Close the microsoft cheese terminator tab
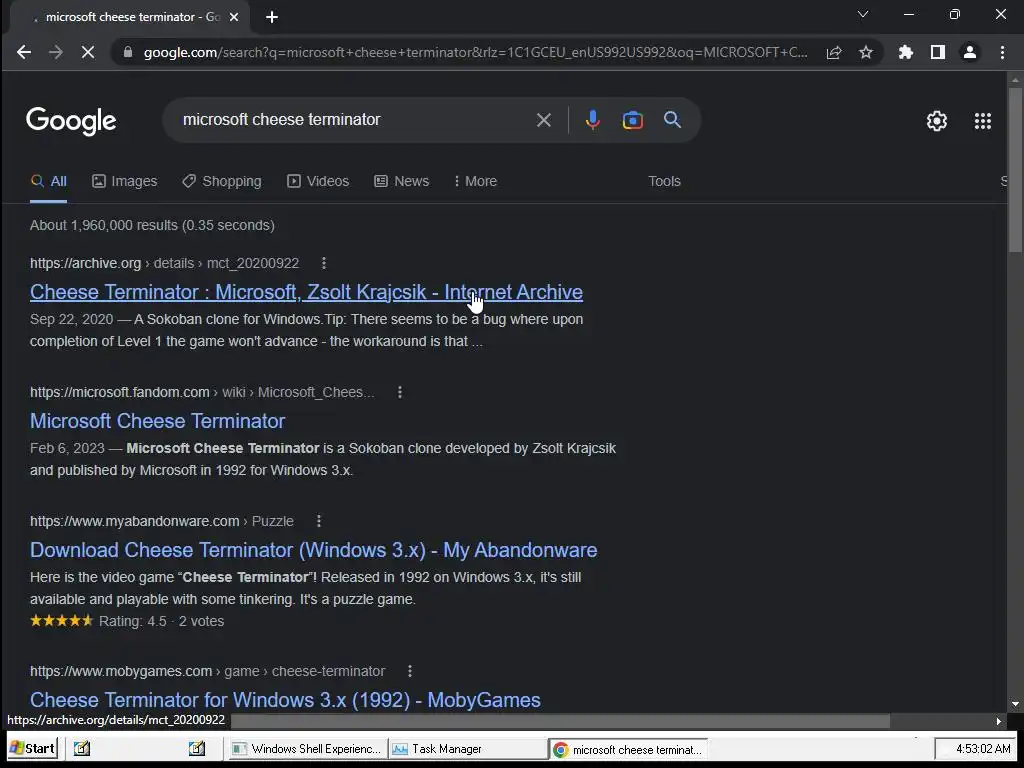Viewport: 1024px width, 768px height. point(234,18)
